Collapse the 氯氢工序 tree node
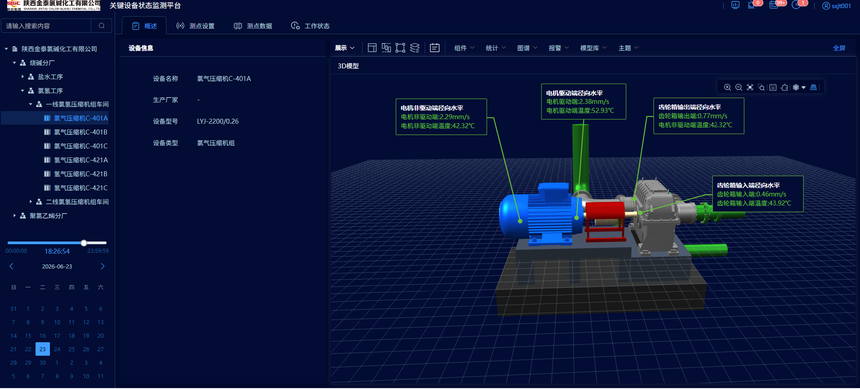 click(x=23, y=91)
